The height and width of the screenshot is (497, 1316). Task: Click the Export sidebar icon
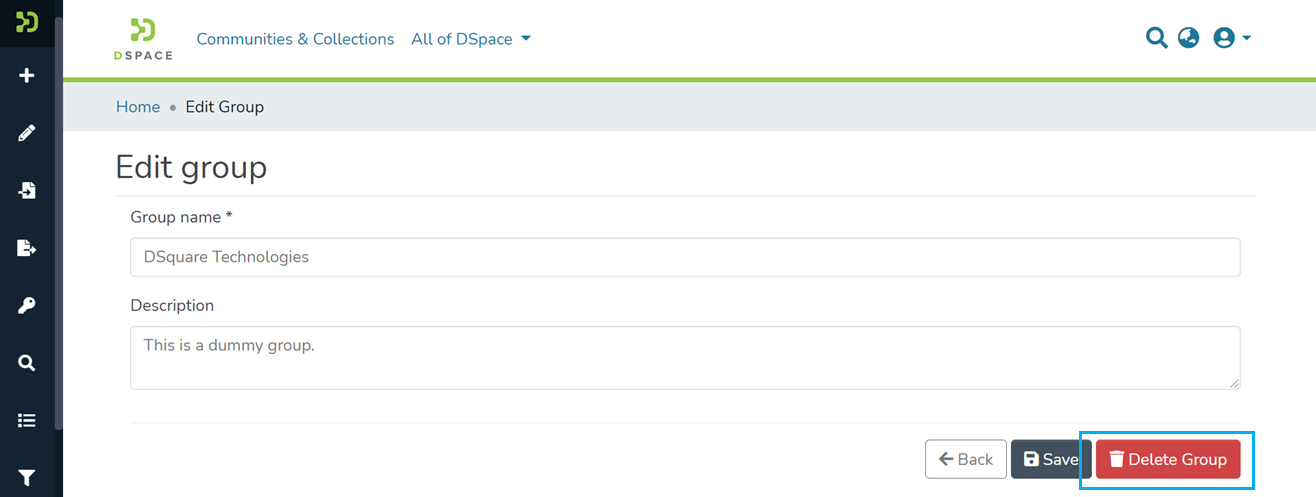pos(27,248)
